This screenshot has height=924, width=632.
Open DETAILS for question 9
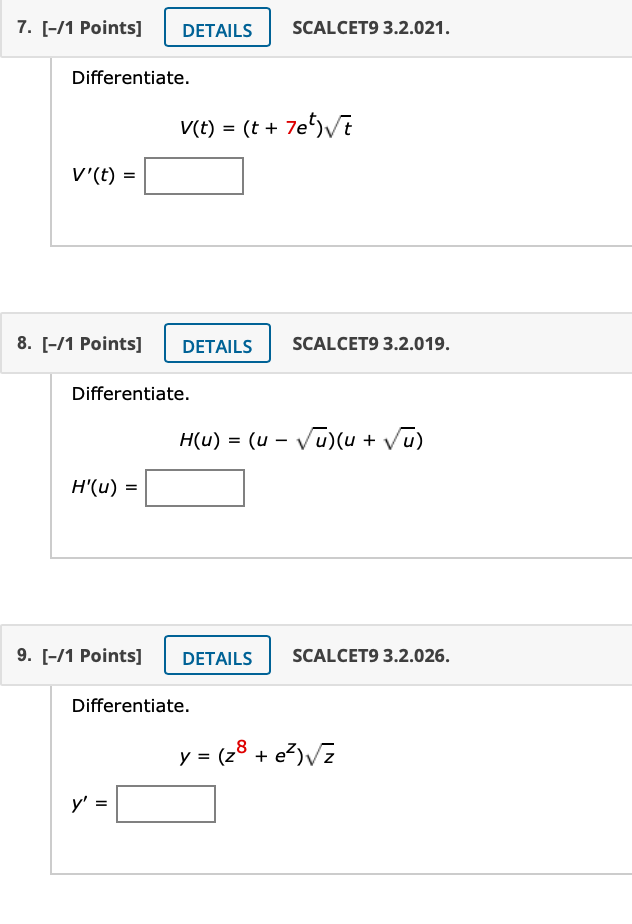coord(217,655)
